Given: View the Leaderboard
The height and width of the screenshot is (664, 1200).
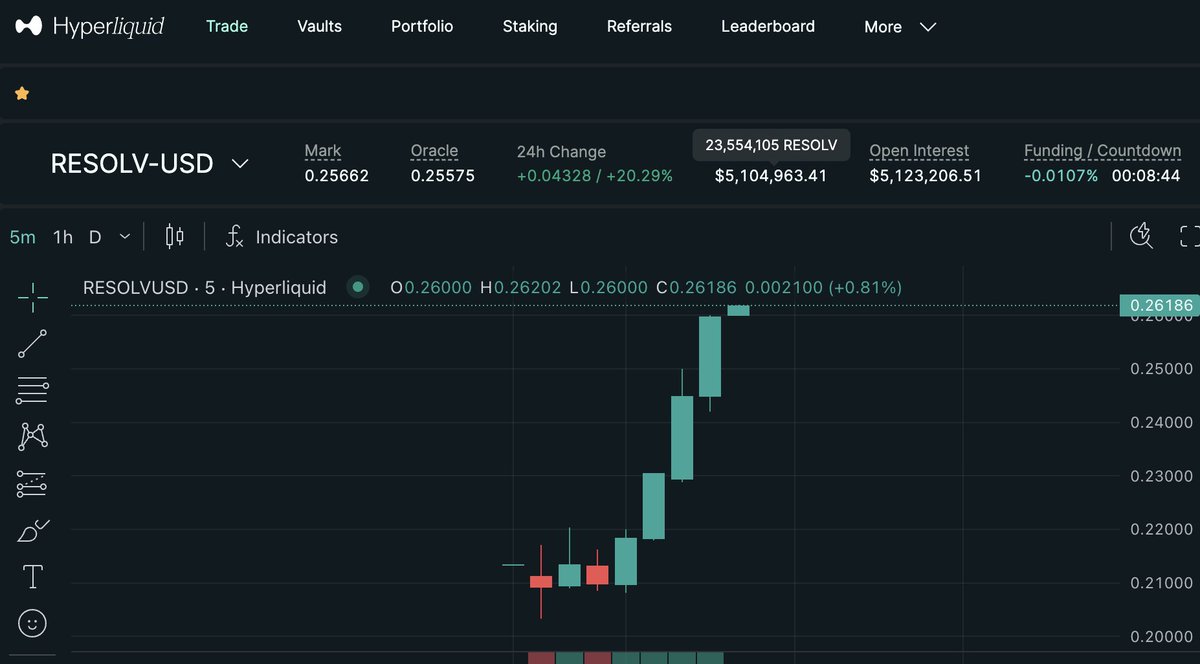Looking at the screenshot, I should click(x=768, y=26).
